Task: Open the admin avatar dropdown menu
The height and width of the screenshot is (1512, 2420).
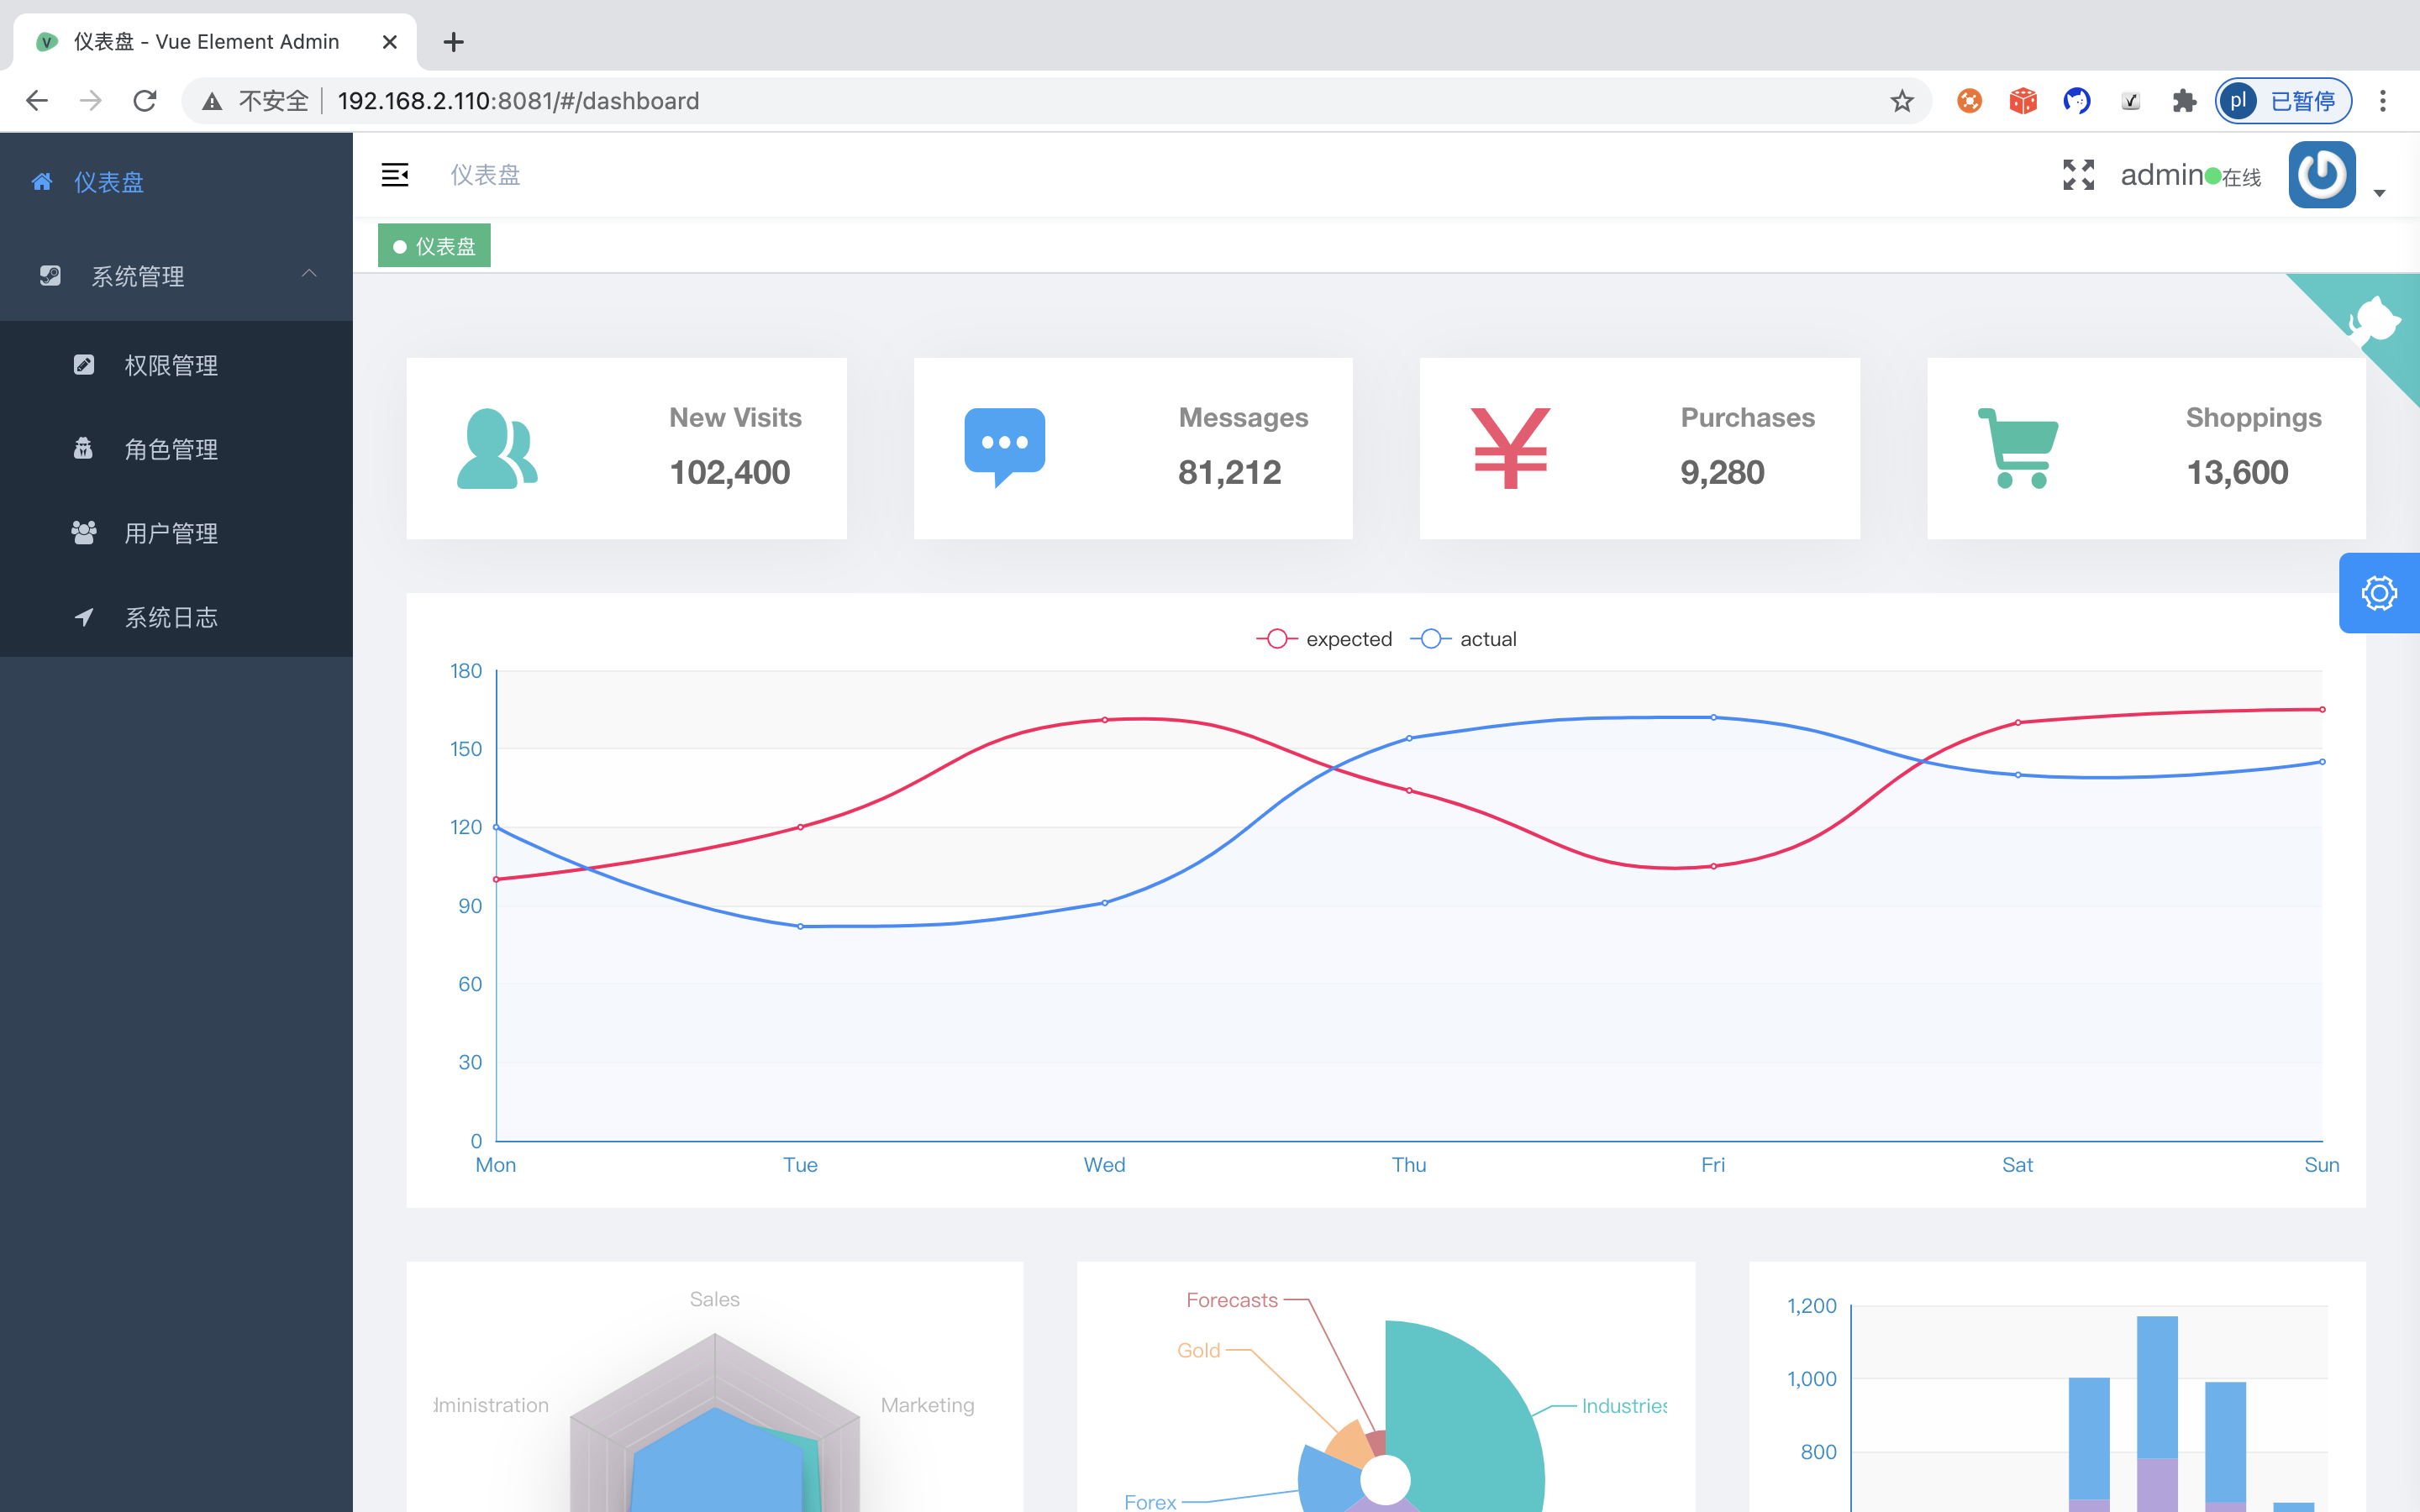Action: pos(2380,193)
